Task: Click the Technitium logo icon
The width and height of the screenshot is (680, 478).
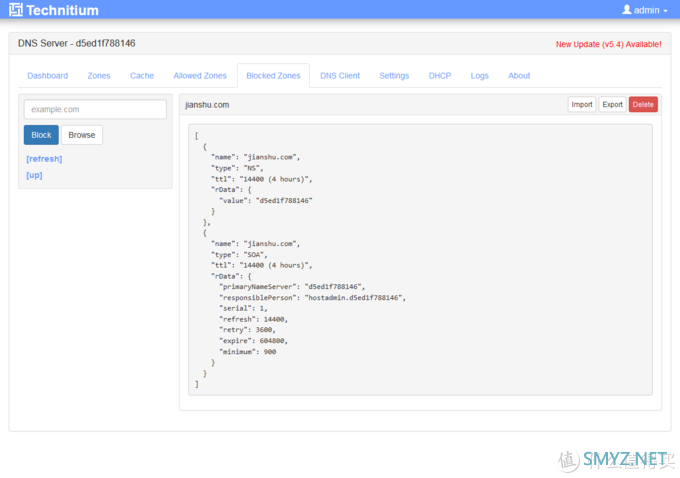Action: [16, 10]
